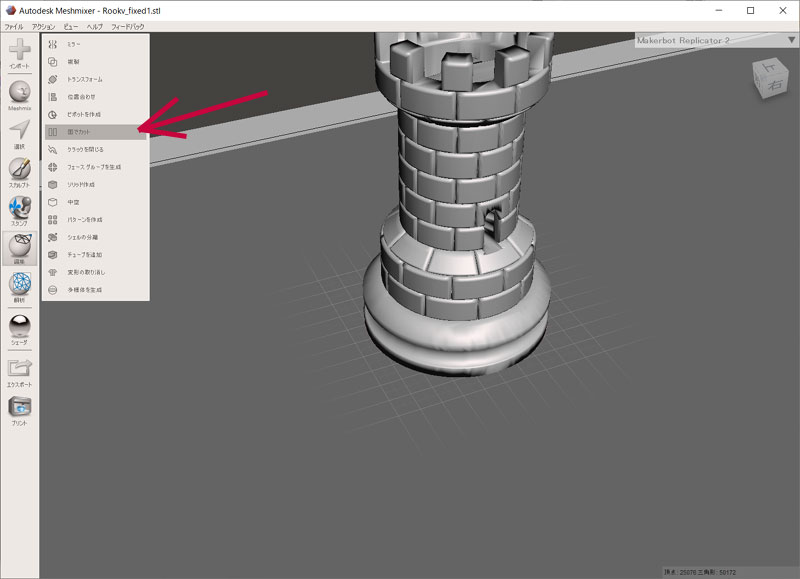Click the Import (インポート) plus icon

[19, 51]
